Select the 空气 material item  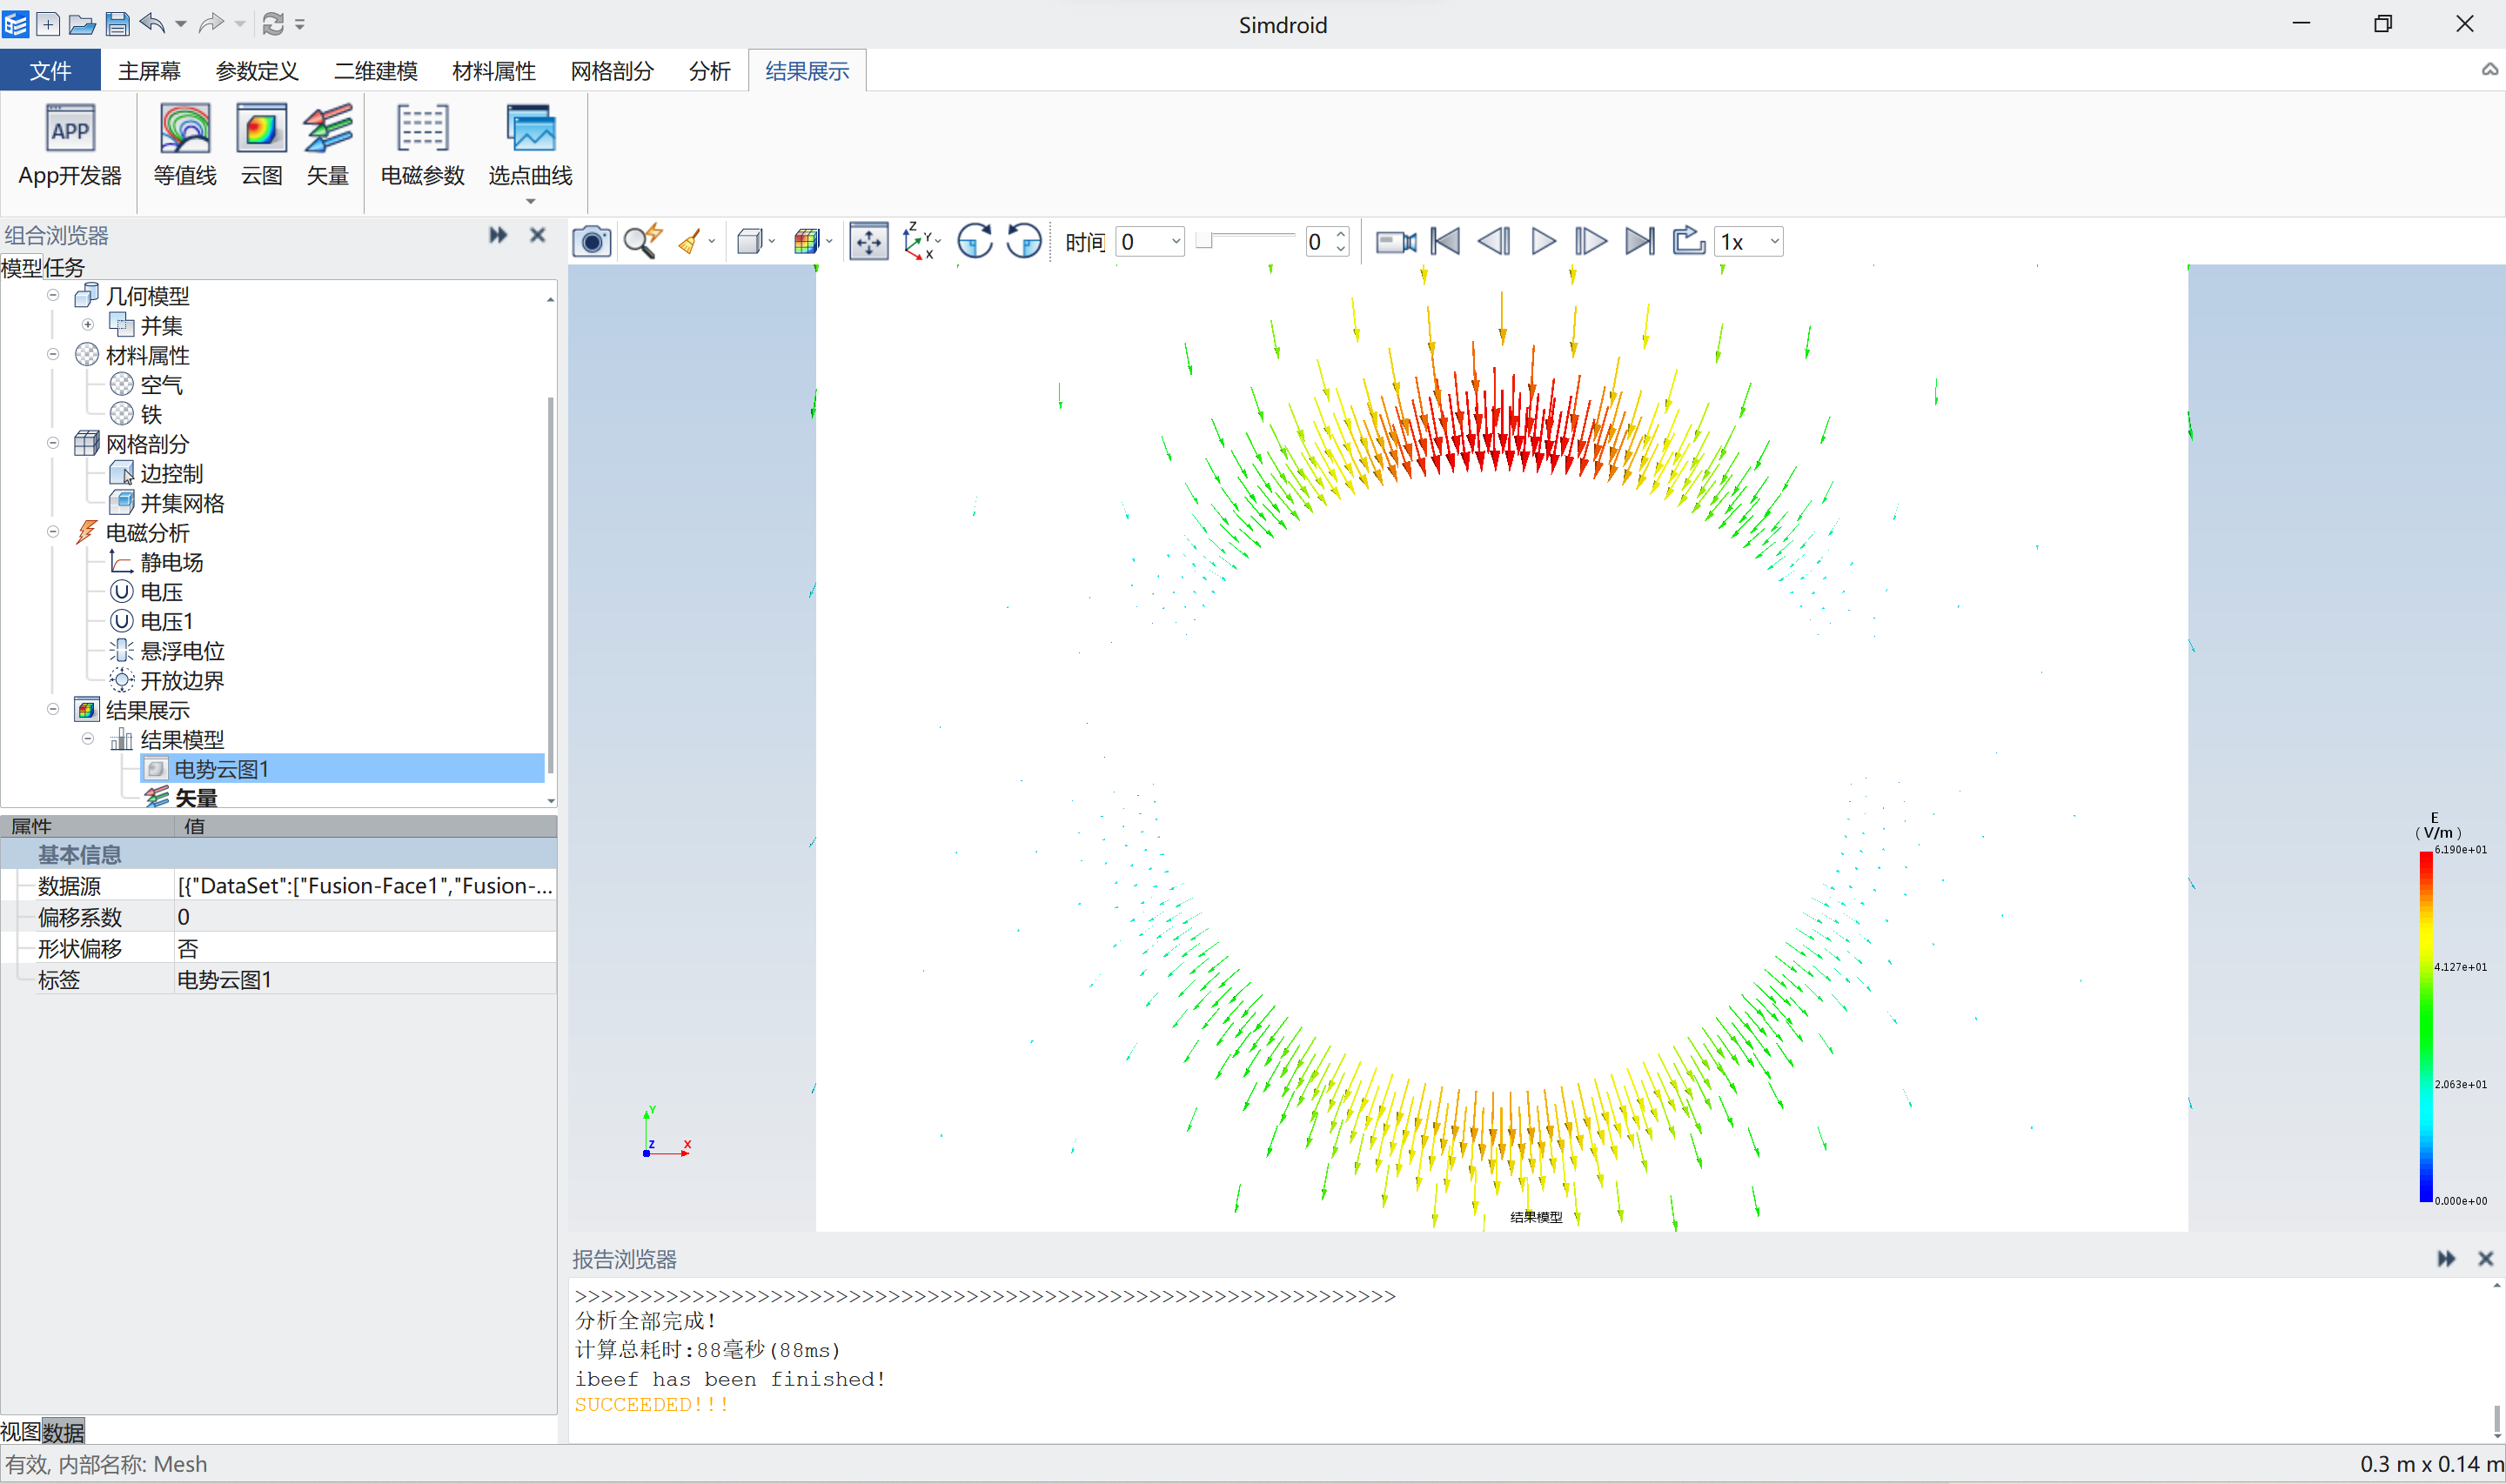tap(161, 384)
